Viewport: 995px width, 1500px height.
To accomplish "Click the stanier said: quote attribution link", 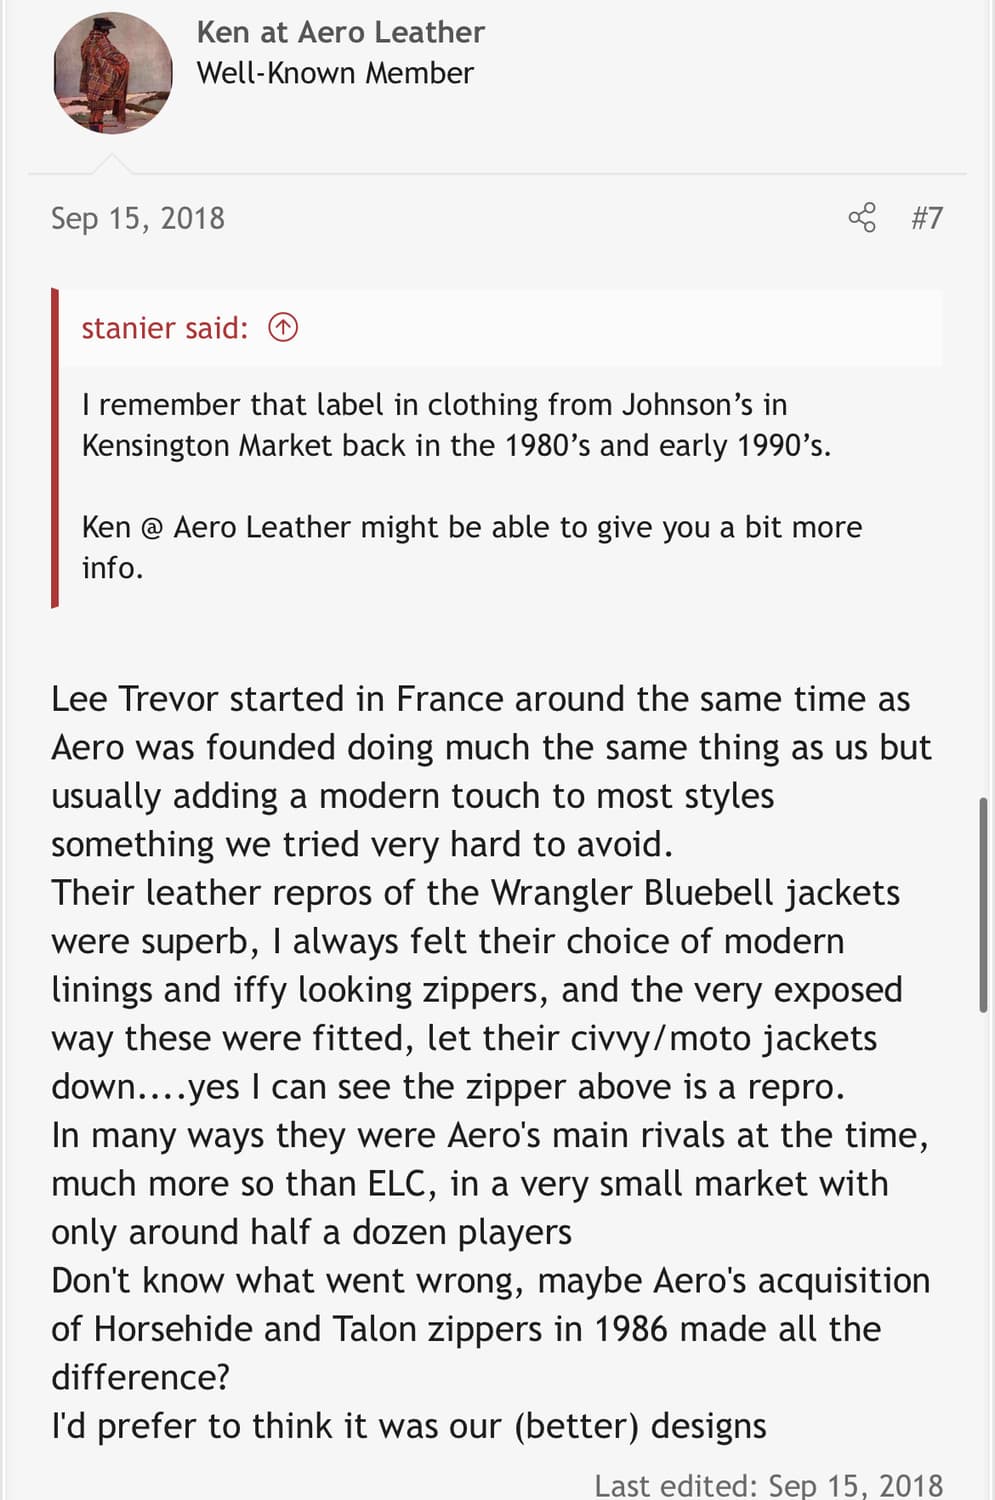I will pyautogui.click(x=163, y=327).
